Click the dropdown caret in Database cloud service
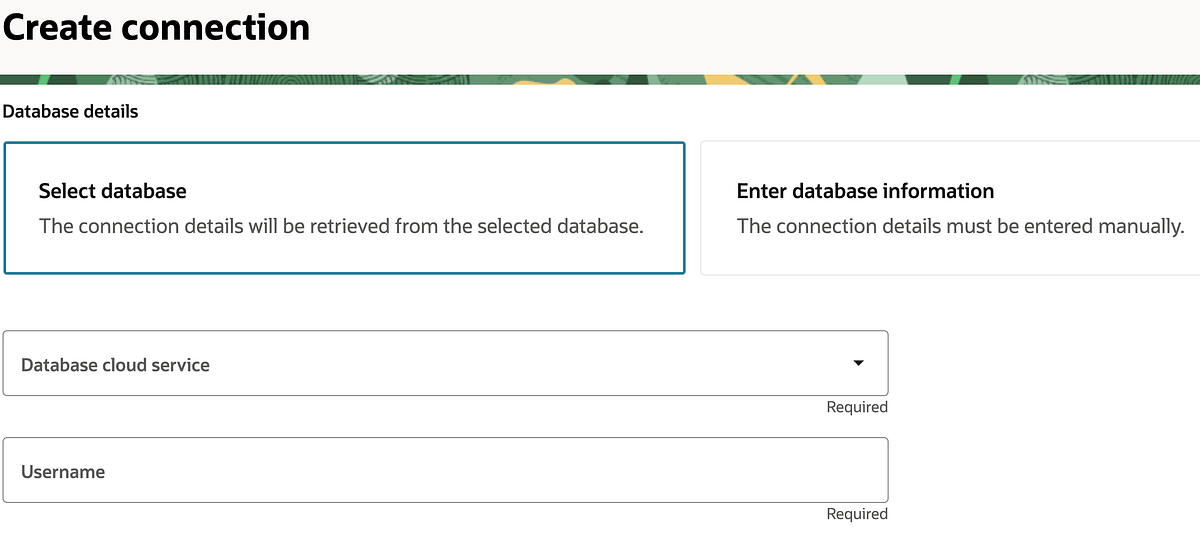This screenshot has width=1200, height=536. point(858,363)
